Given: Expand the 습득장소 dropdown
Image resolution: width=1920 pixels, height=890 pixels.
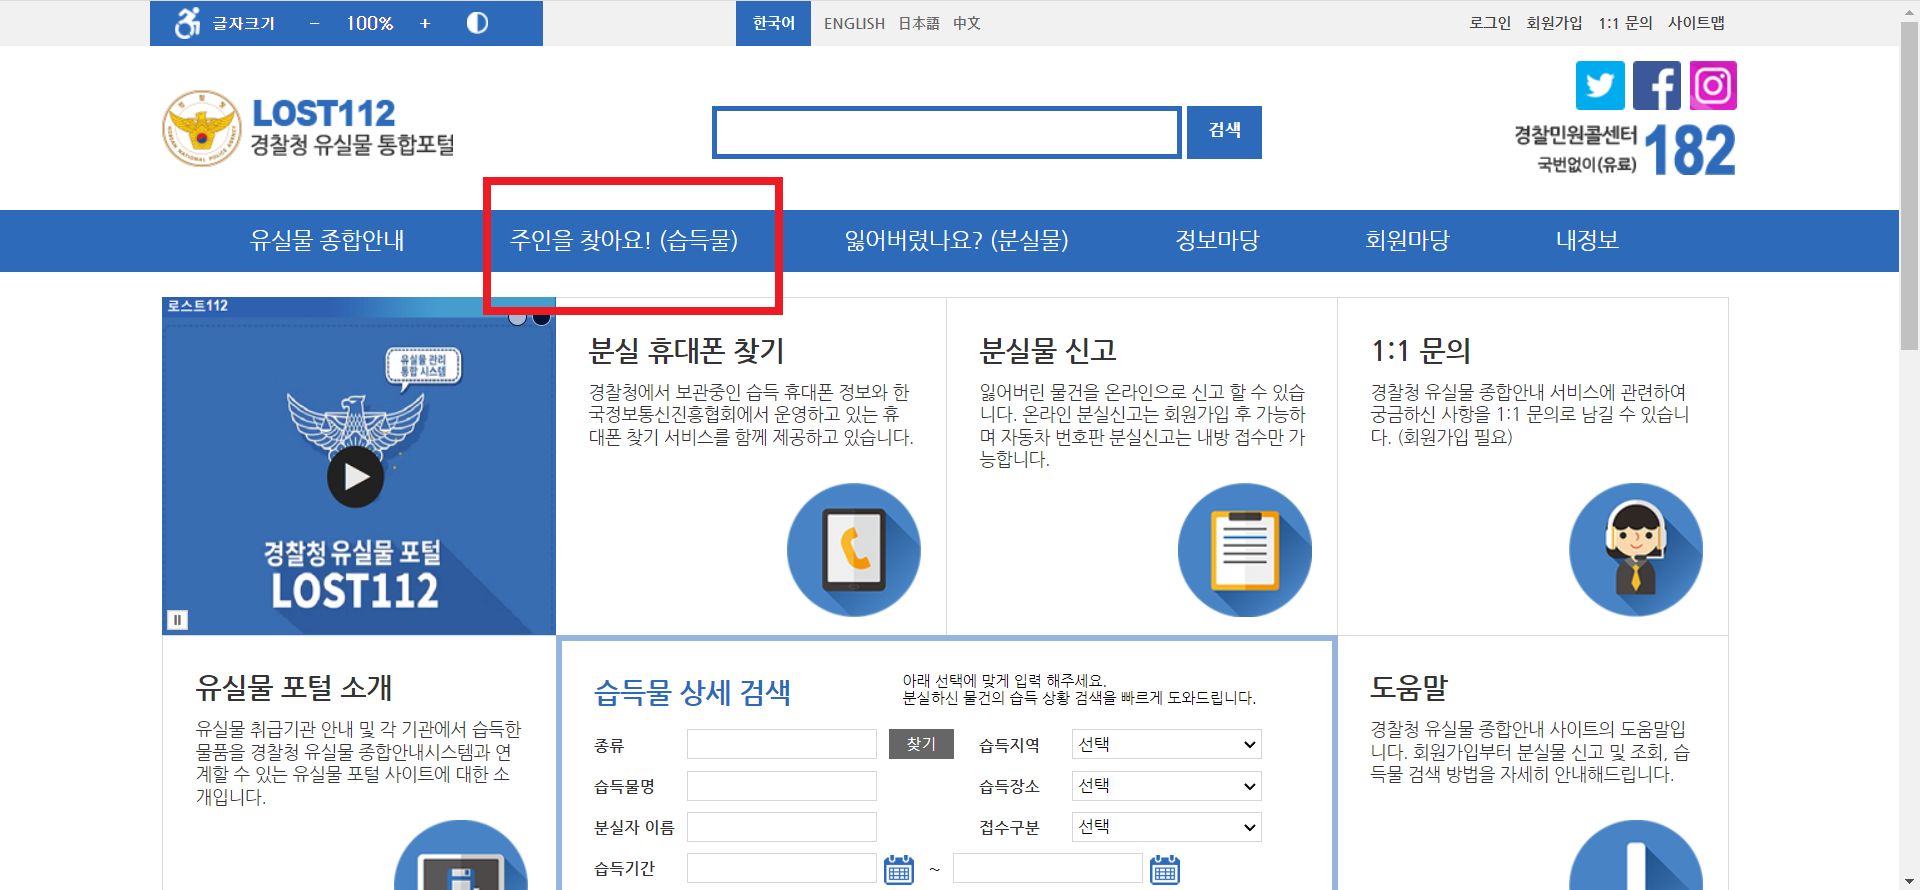Looking at the screenshot, I should point(1166,786).
